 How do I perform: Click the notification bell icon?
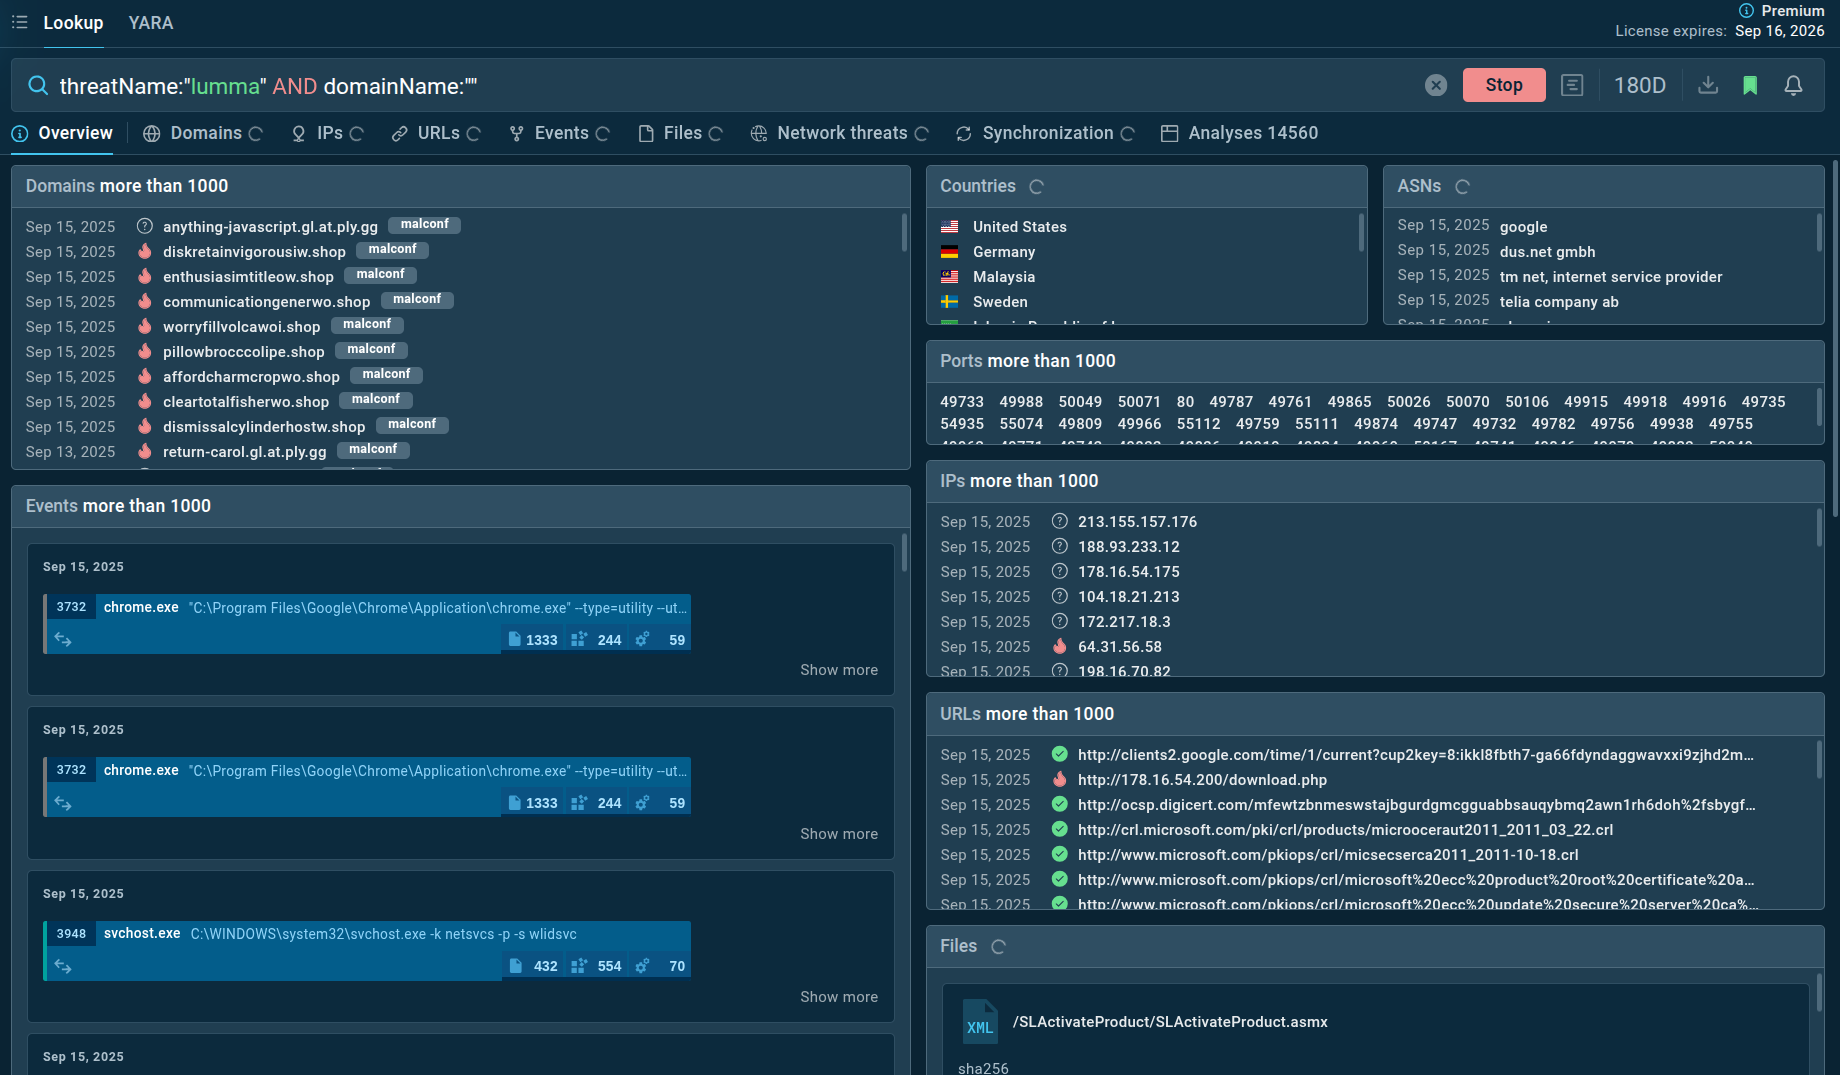(1793, 86)
